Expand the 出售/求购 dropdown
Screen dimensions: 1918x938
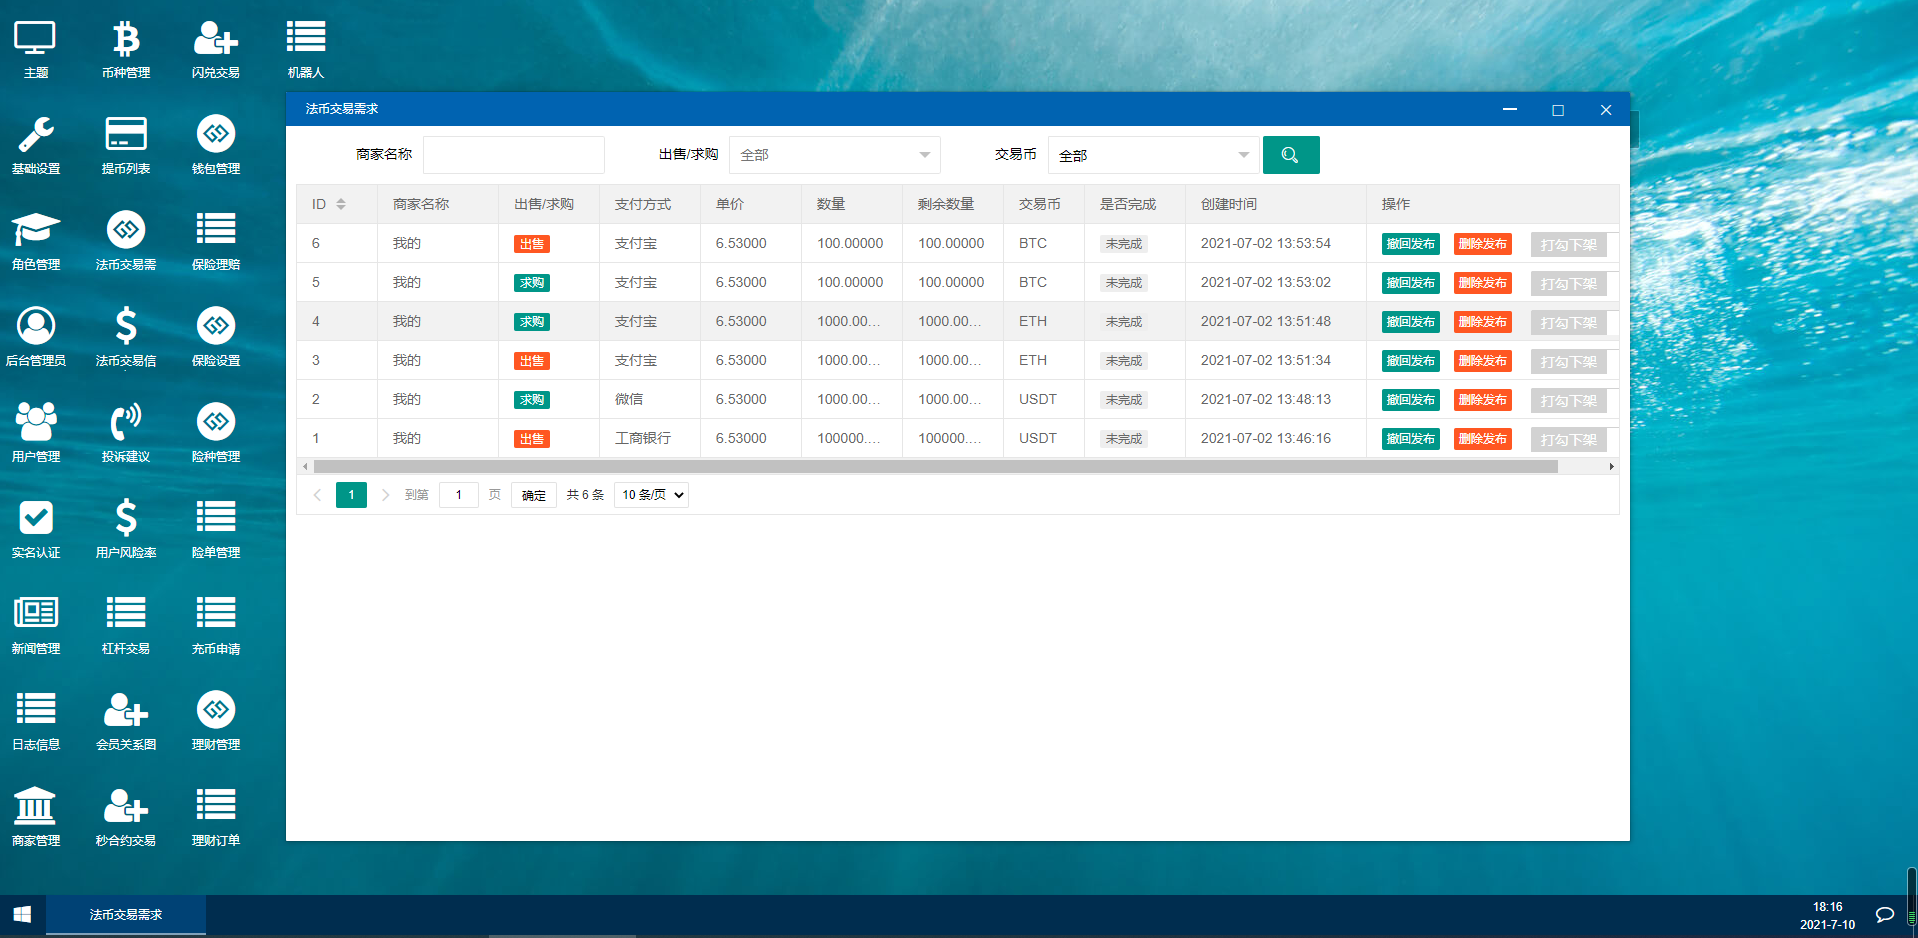(835, 155)
